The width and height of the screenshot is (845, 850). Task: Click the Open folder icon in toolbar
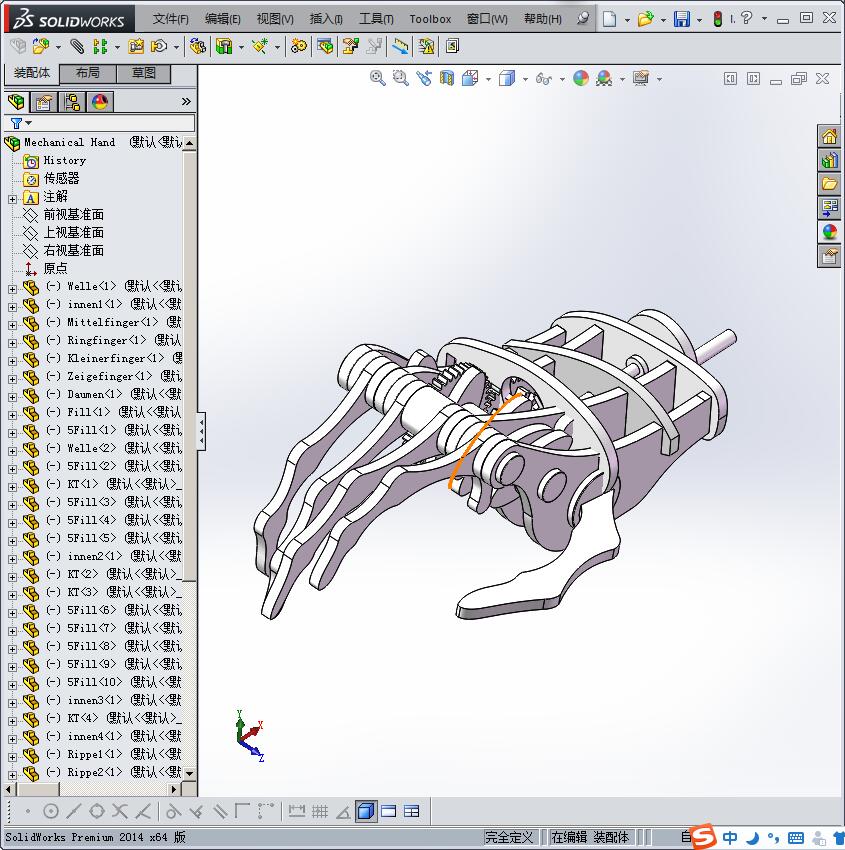(646, 19)
